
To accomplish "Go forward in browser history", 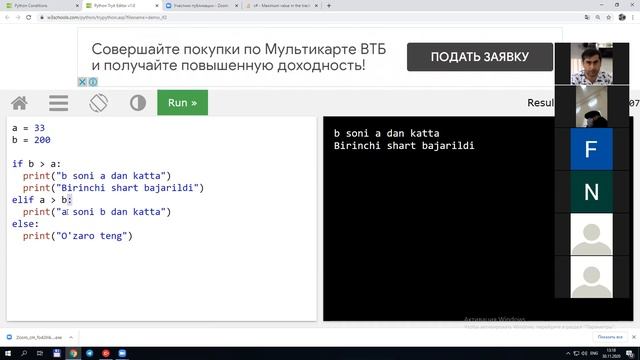I will click(x=18, y=18).
